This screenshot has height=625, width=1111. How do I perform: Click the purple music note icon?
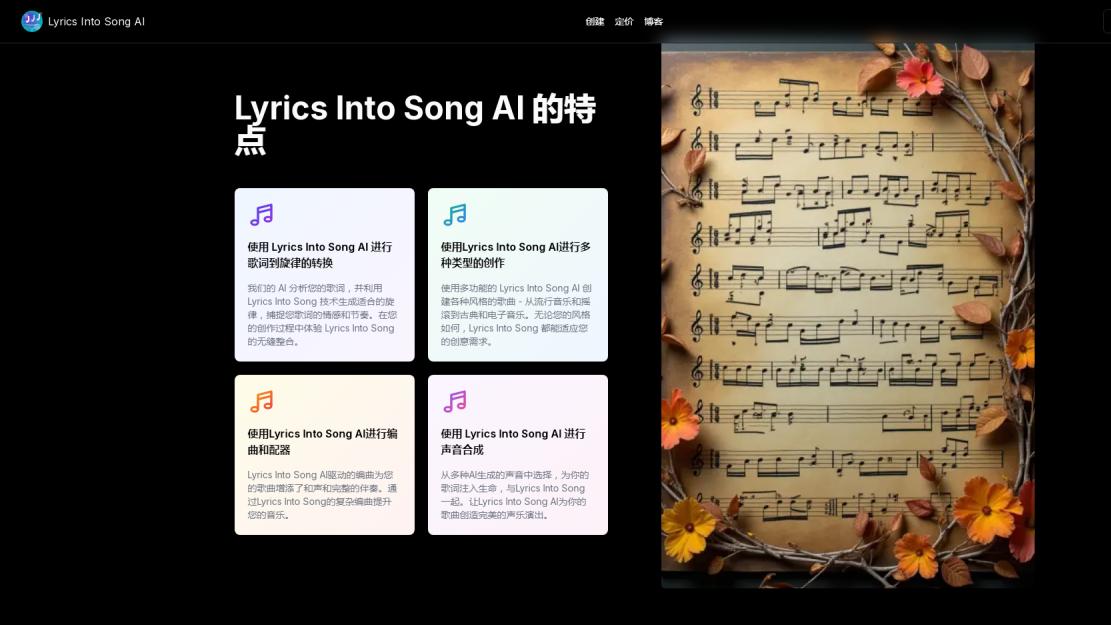click(261, 215)
